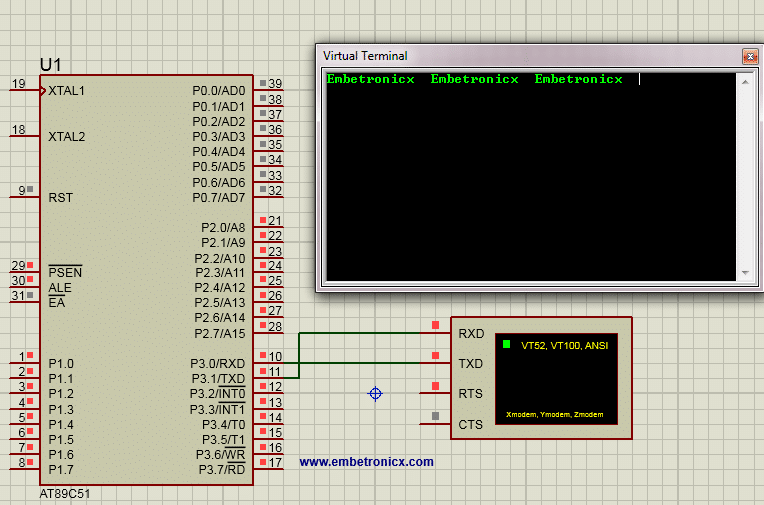Click the grey state square at pin 32
The width and height of the screenshot is (764, 505).
coord(263,189)
